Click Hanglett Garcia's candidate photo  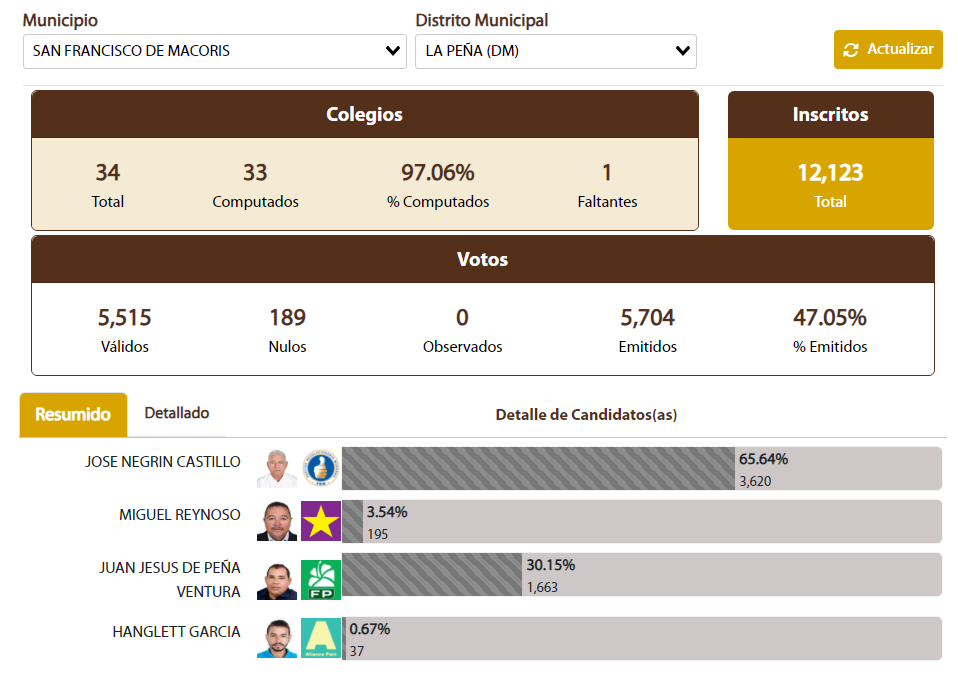(277, 638)
